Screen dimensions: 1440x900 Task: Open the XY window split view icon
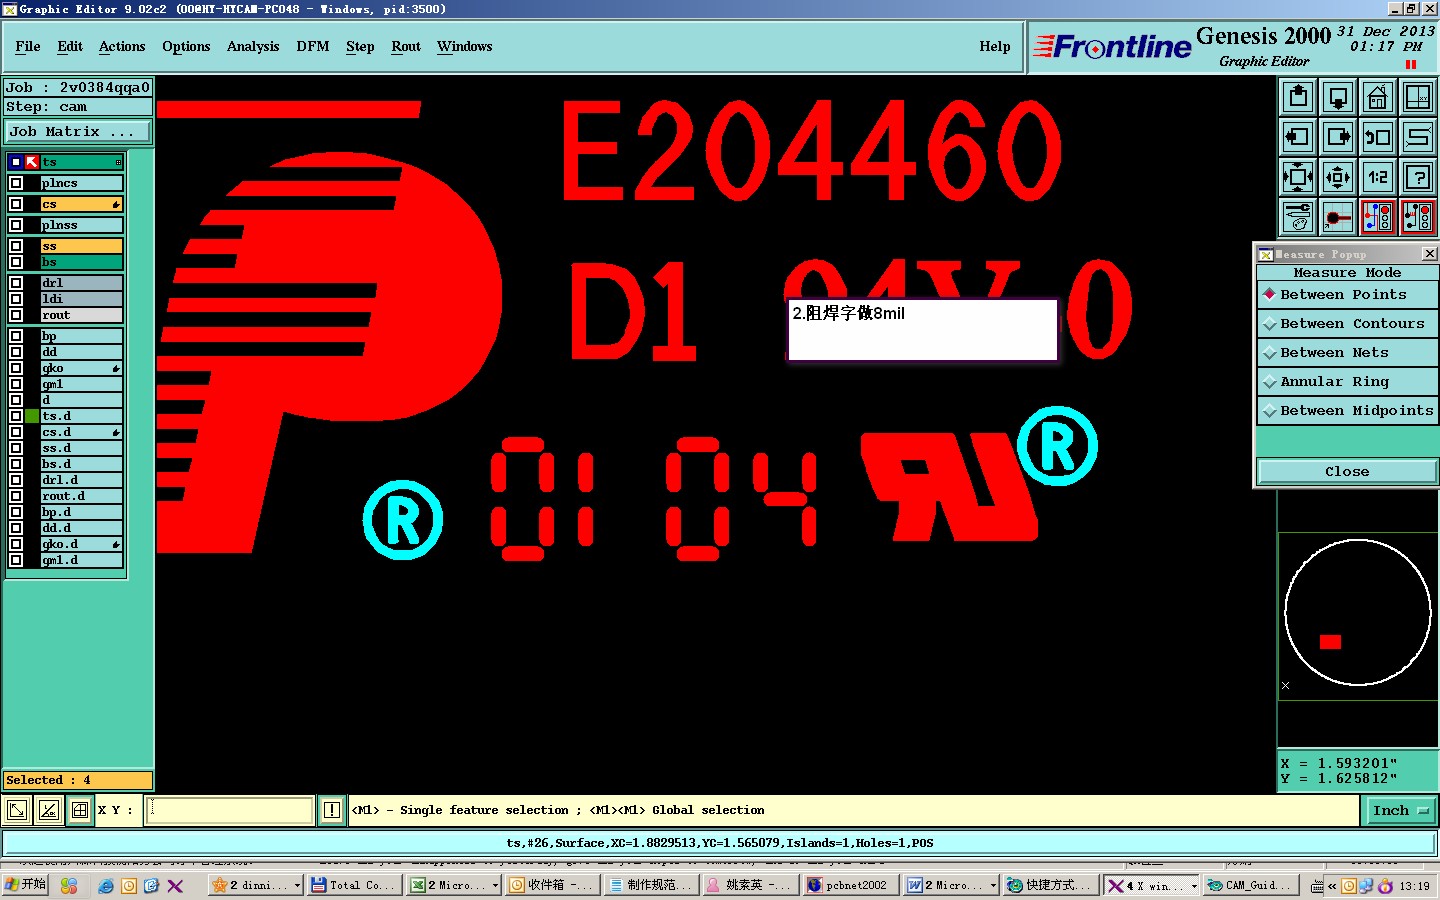(1418, 97)
